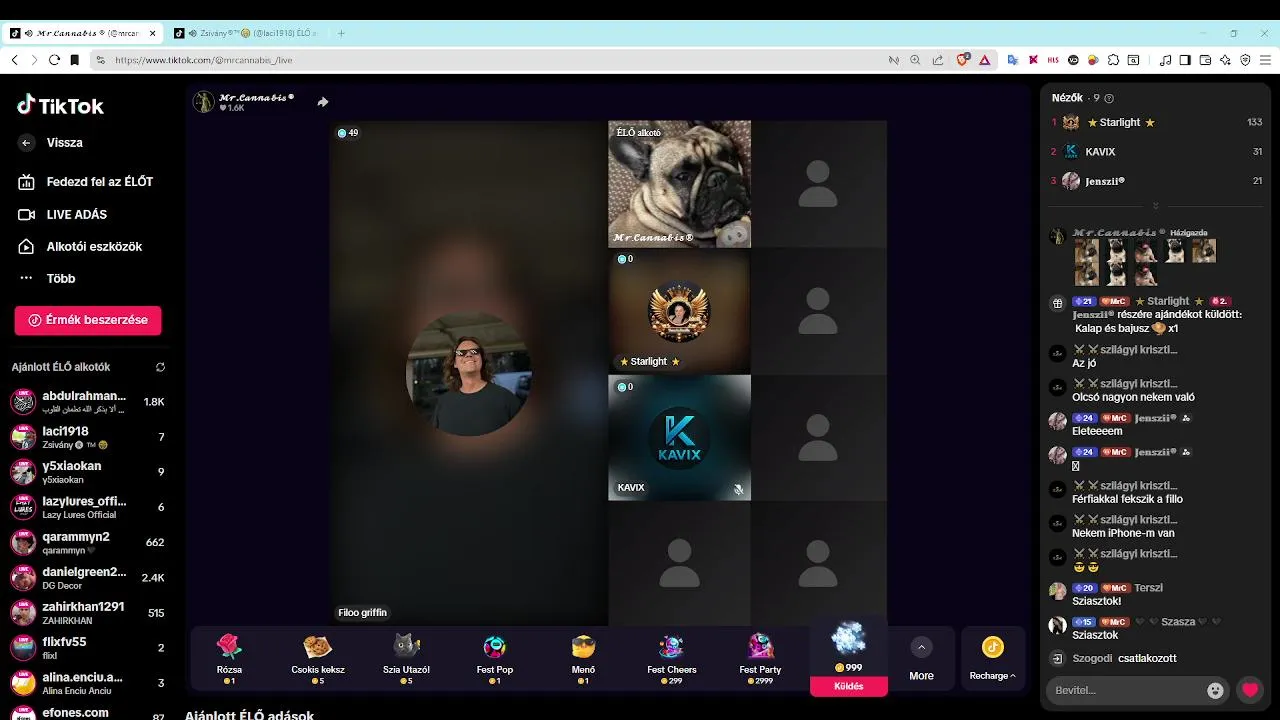Share the Mr.Cannabis live stream
Viewport: 1280px width, 720px height.
[322, 102]
